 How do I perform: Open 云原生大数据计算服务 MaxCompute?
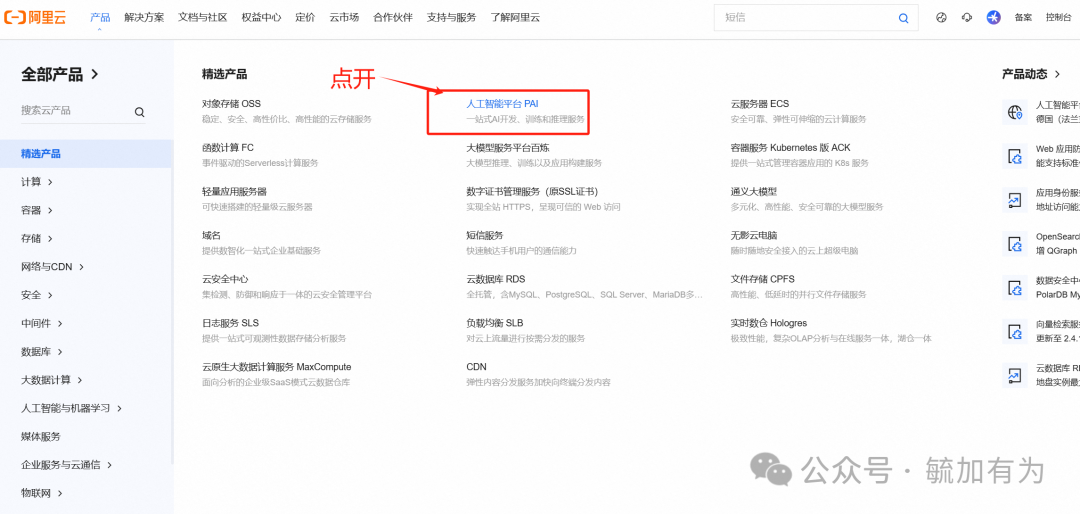pyautogui.click(x=276, y=367)
